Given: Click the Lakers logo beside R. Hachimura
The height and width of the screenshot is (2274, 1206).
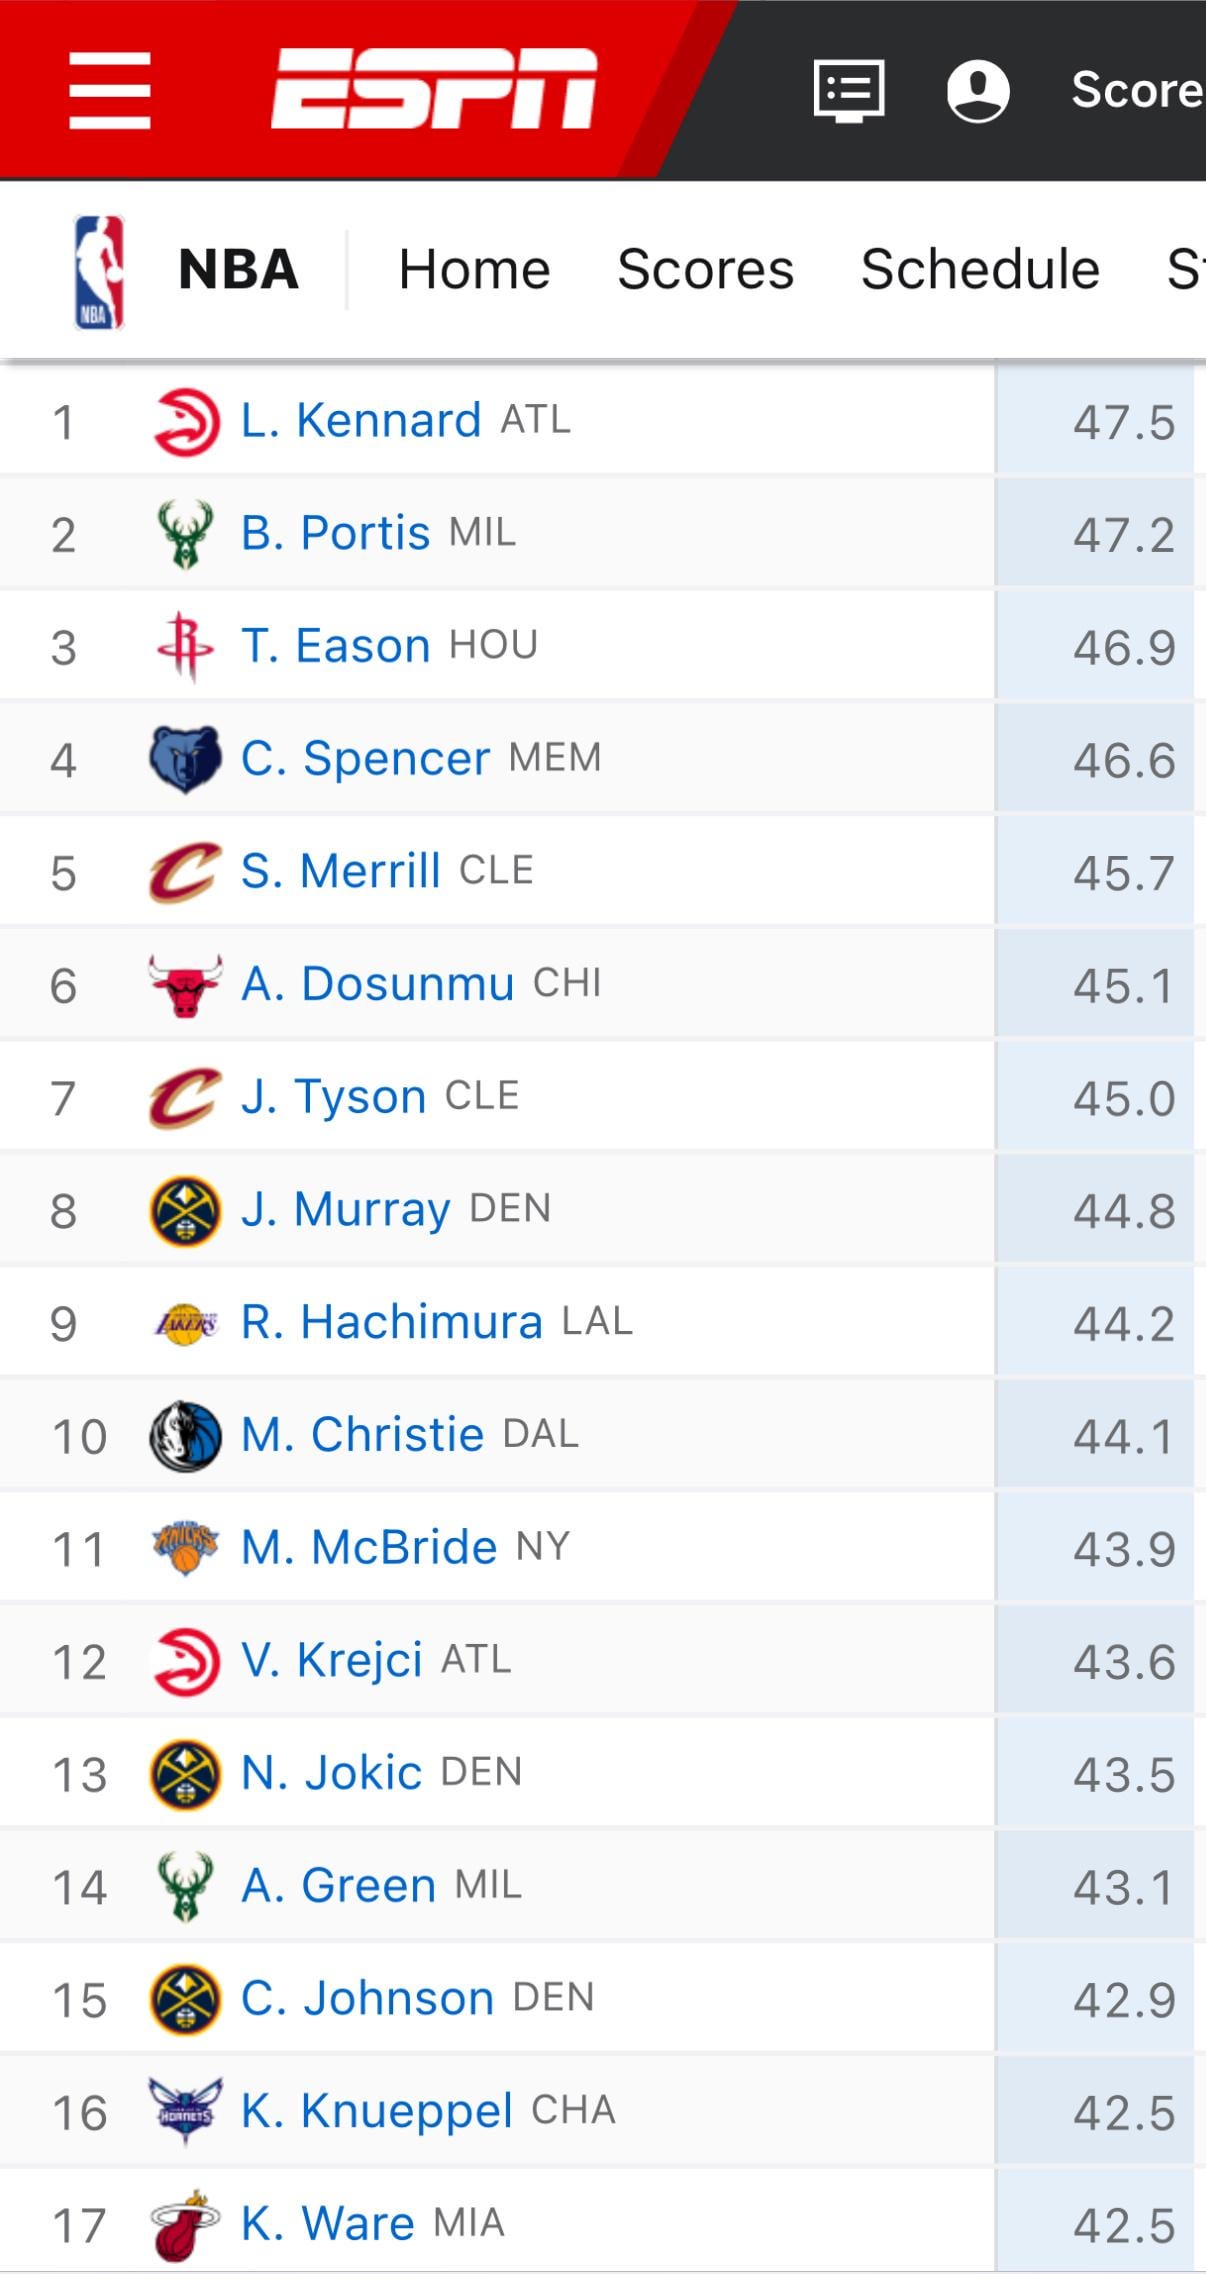Looking at the screenshot, I should (x=185, y=1324).
